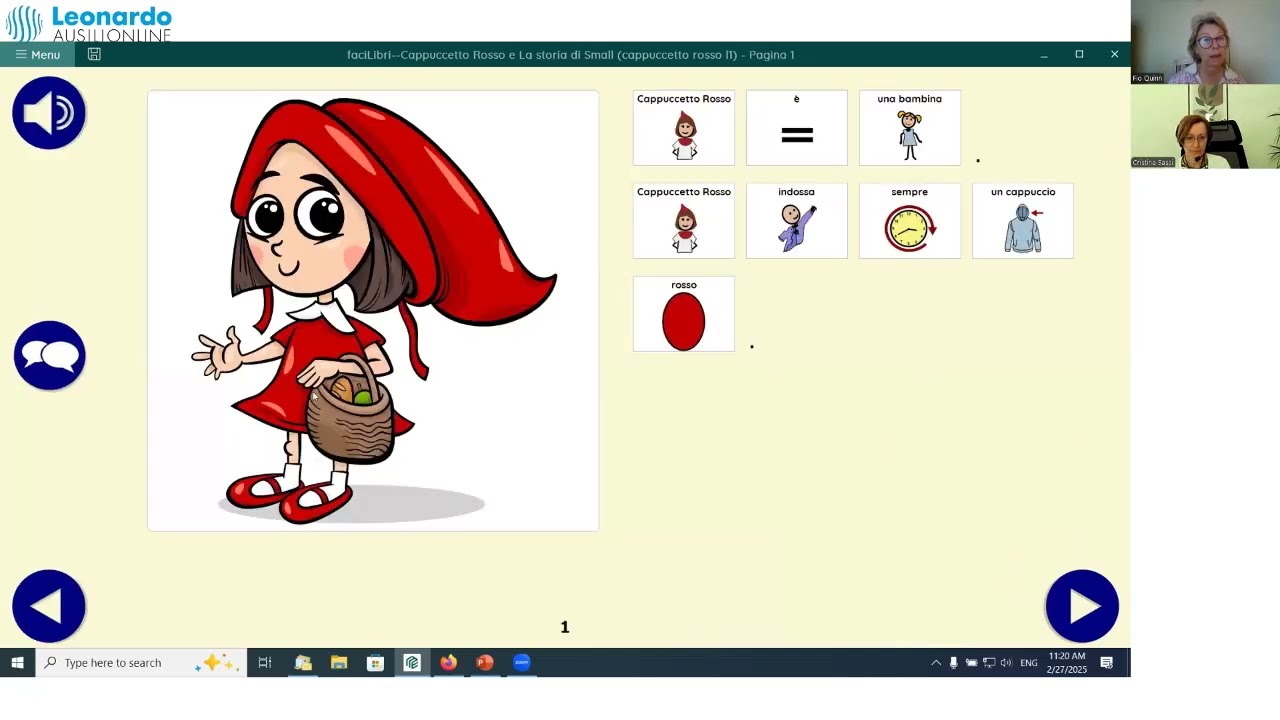Select the second row Cappuccetto Rosso symbol card
Screen dimensions: 1280x720
click(x=684, y=221)
